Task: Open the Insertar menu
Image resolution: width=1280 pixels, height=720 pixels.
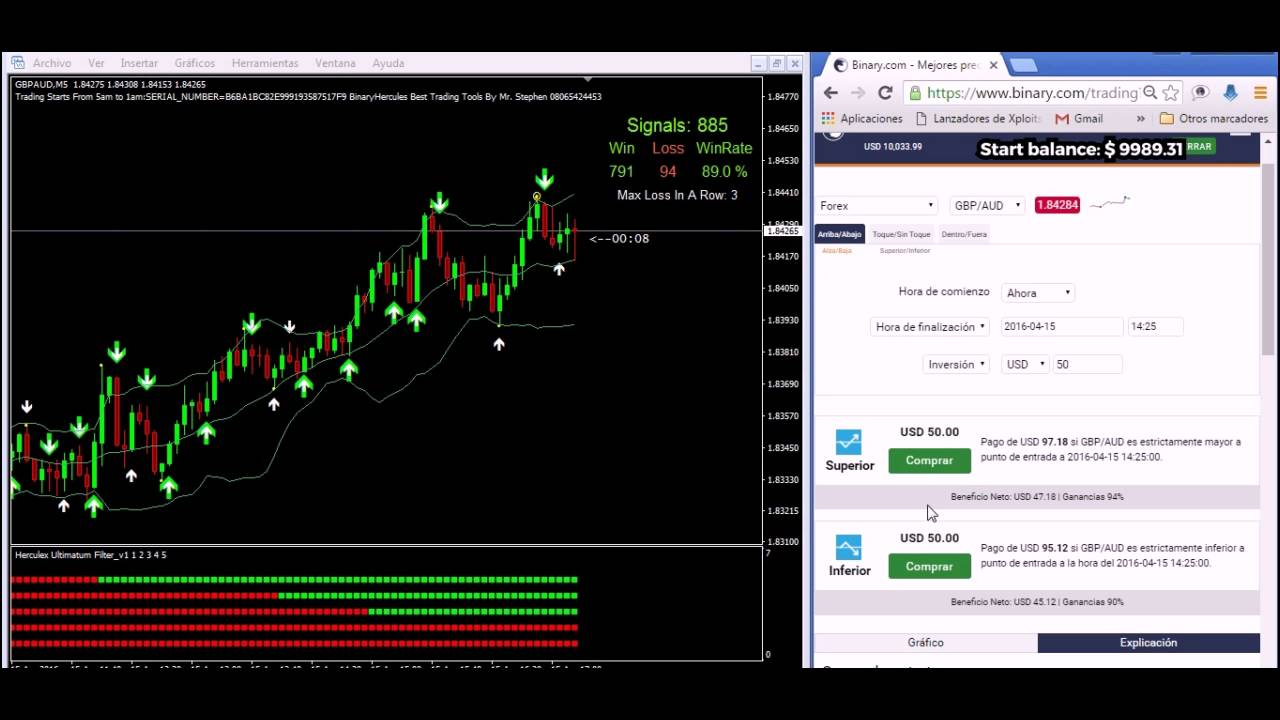Action: [139, 63]
